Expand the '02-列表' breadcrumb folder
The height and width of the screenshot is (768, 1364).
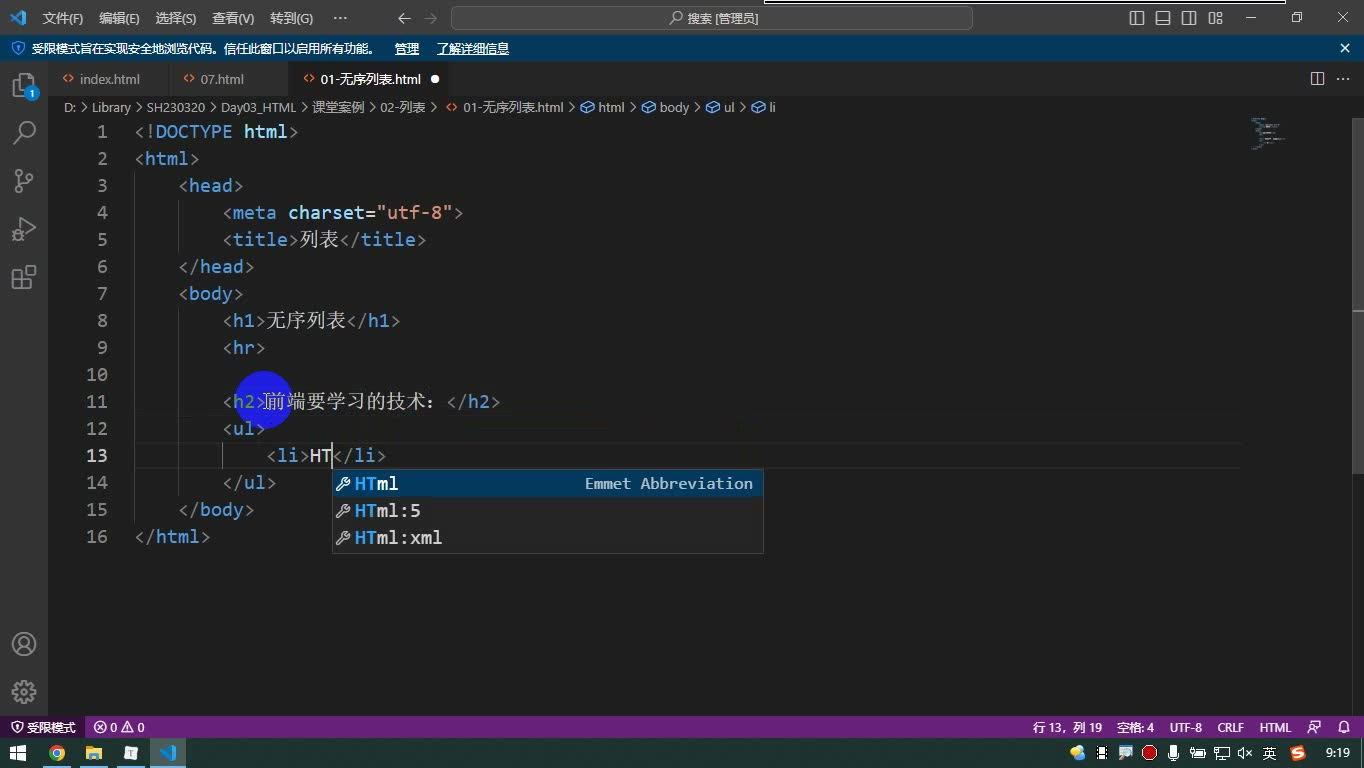click(x=403, y=107)
